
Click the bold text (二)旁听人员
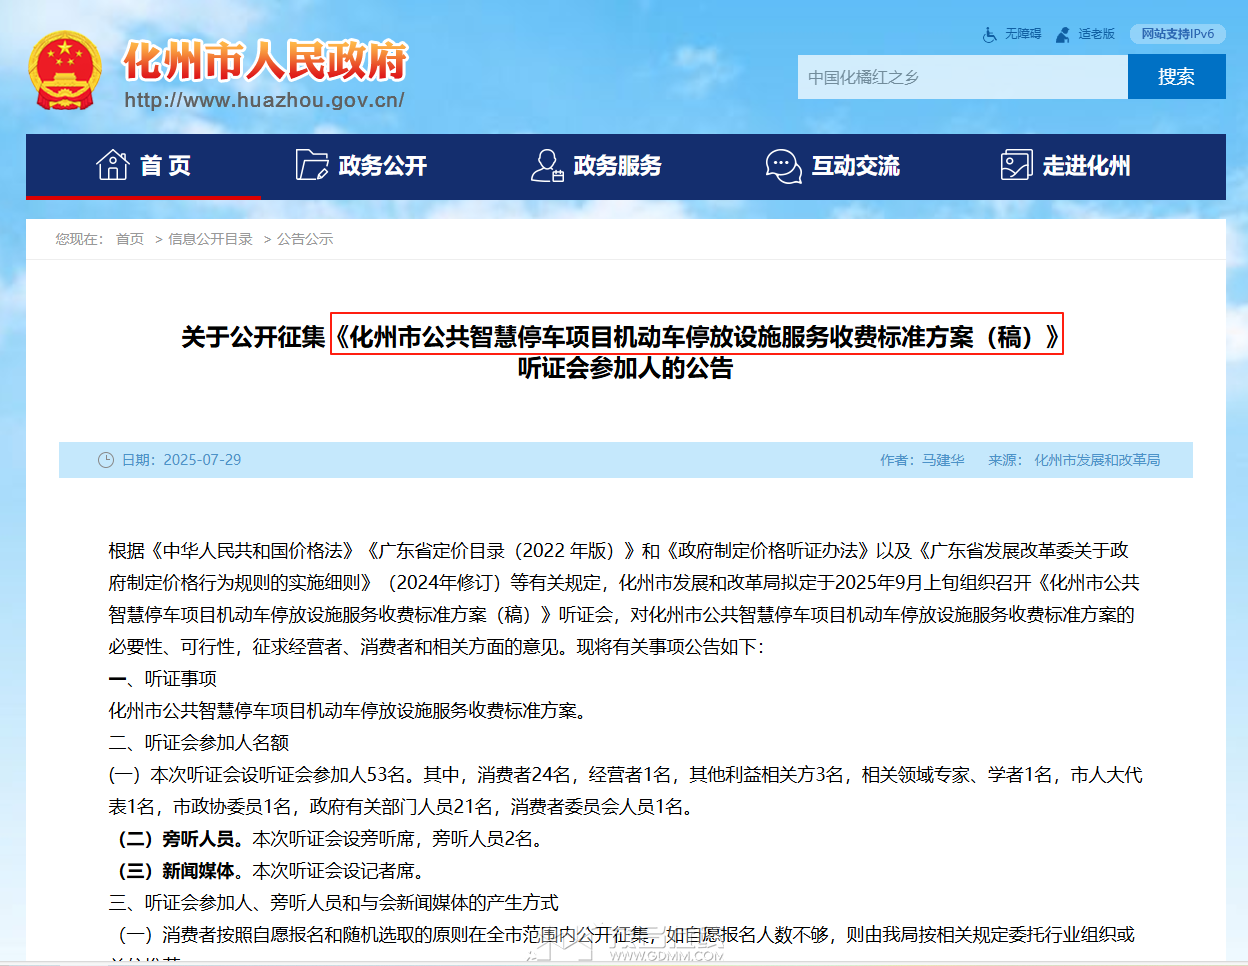tap(181, 839)
